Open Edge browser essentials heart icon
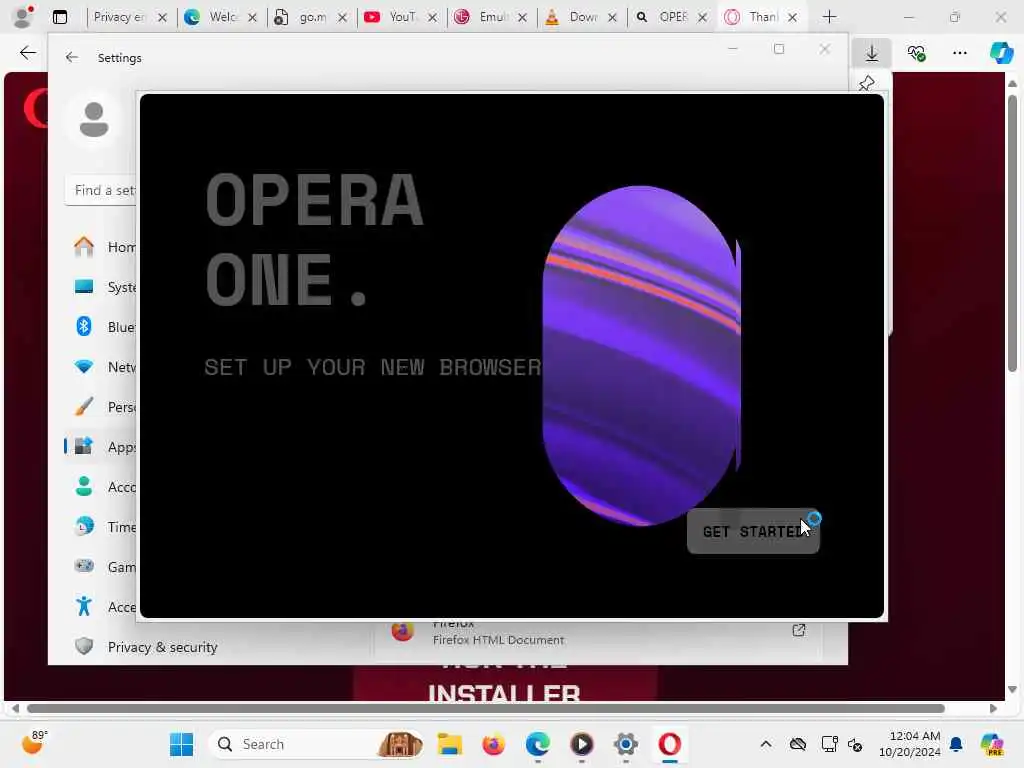Screen dimensions: 1024x768 point(916,53)
